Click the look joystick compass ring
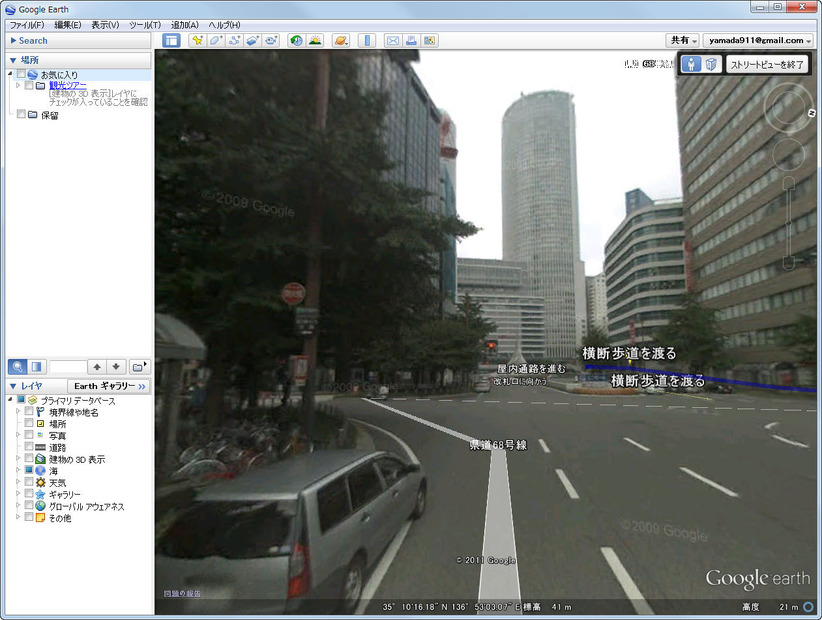The height and width of the screenshot is (620, 822). coord(788,109)
